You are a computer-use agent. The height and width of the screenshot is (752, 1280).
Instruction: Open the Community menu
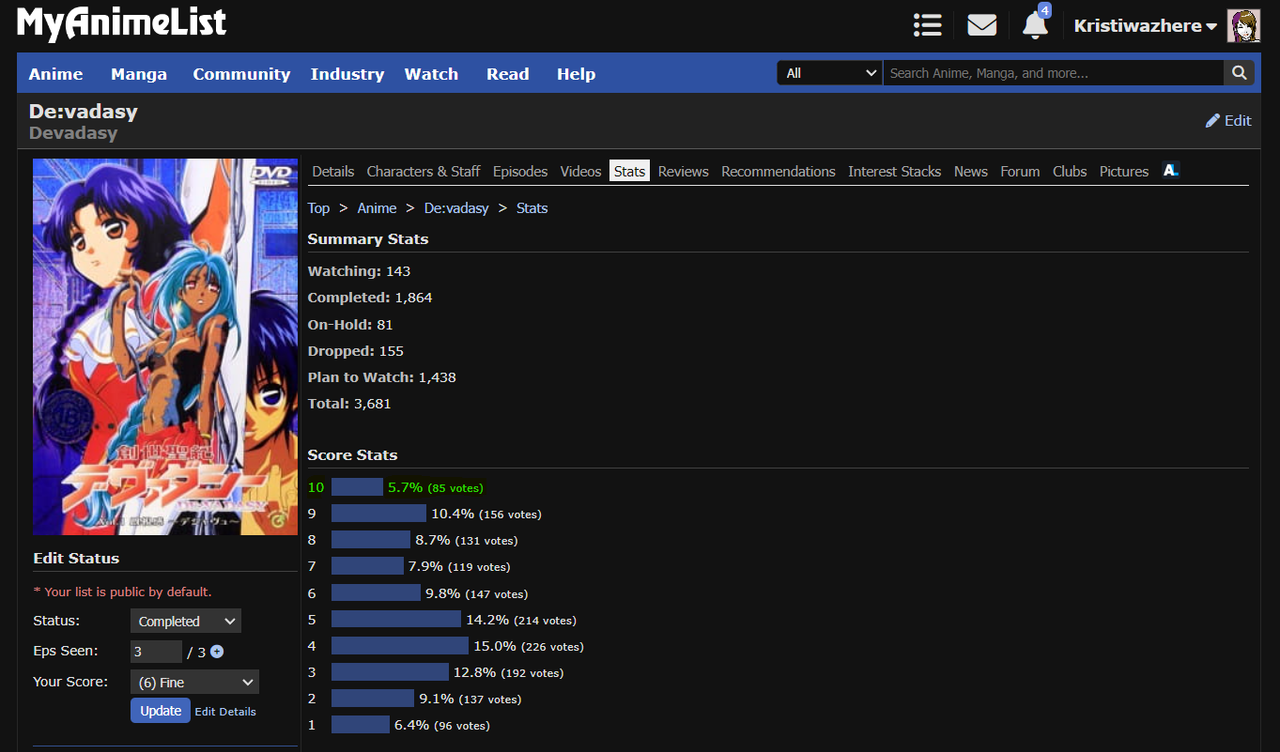point(241,74)
